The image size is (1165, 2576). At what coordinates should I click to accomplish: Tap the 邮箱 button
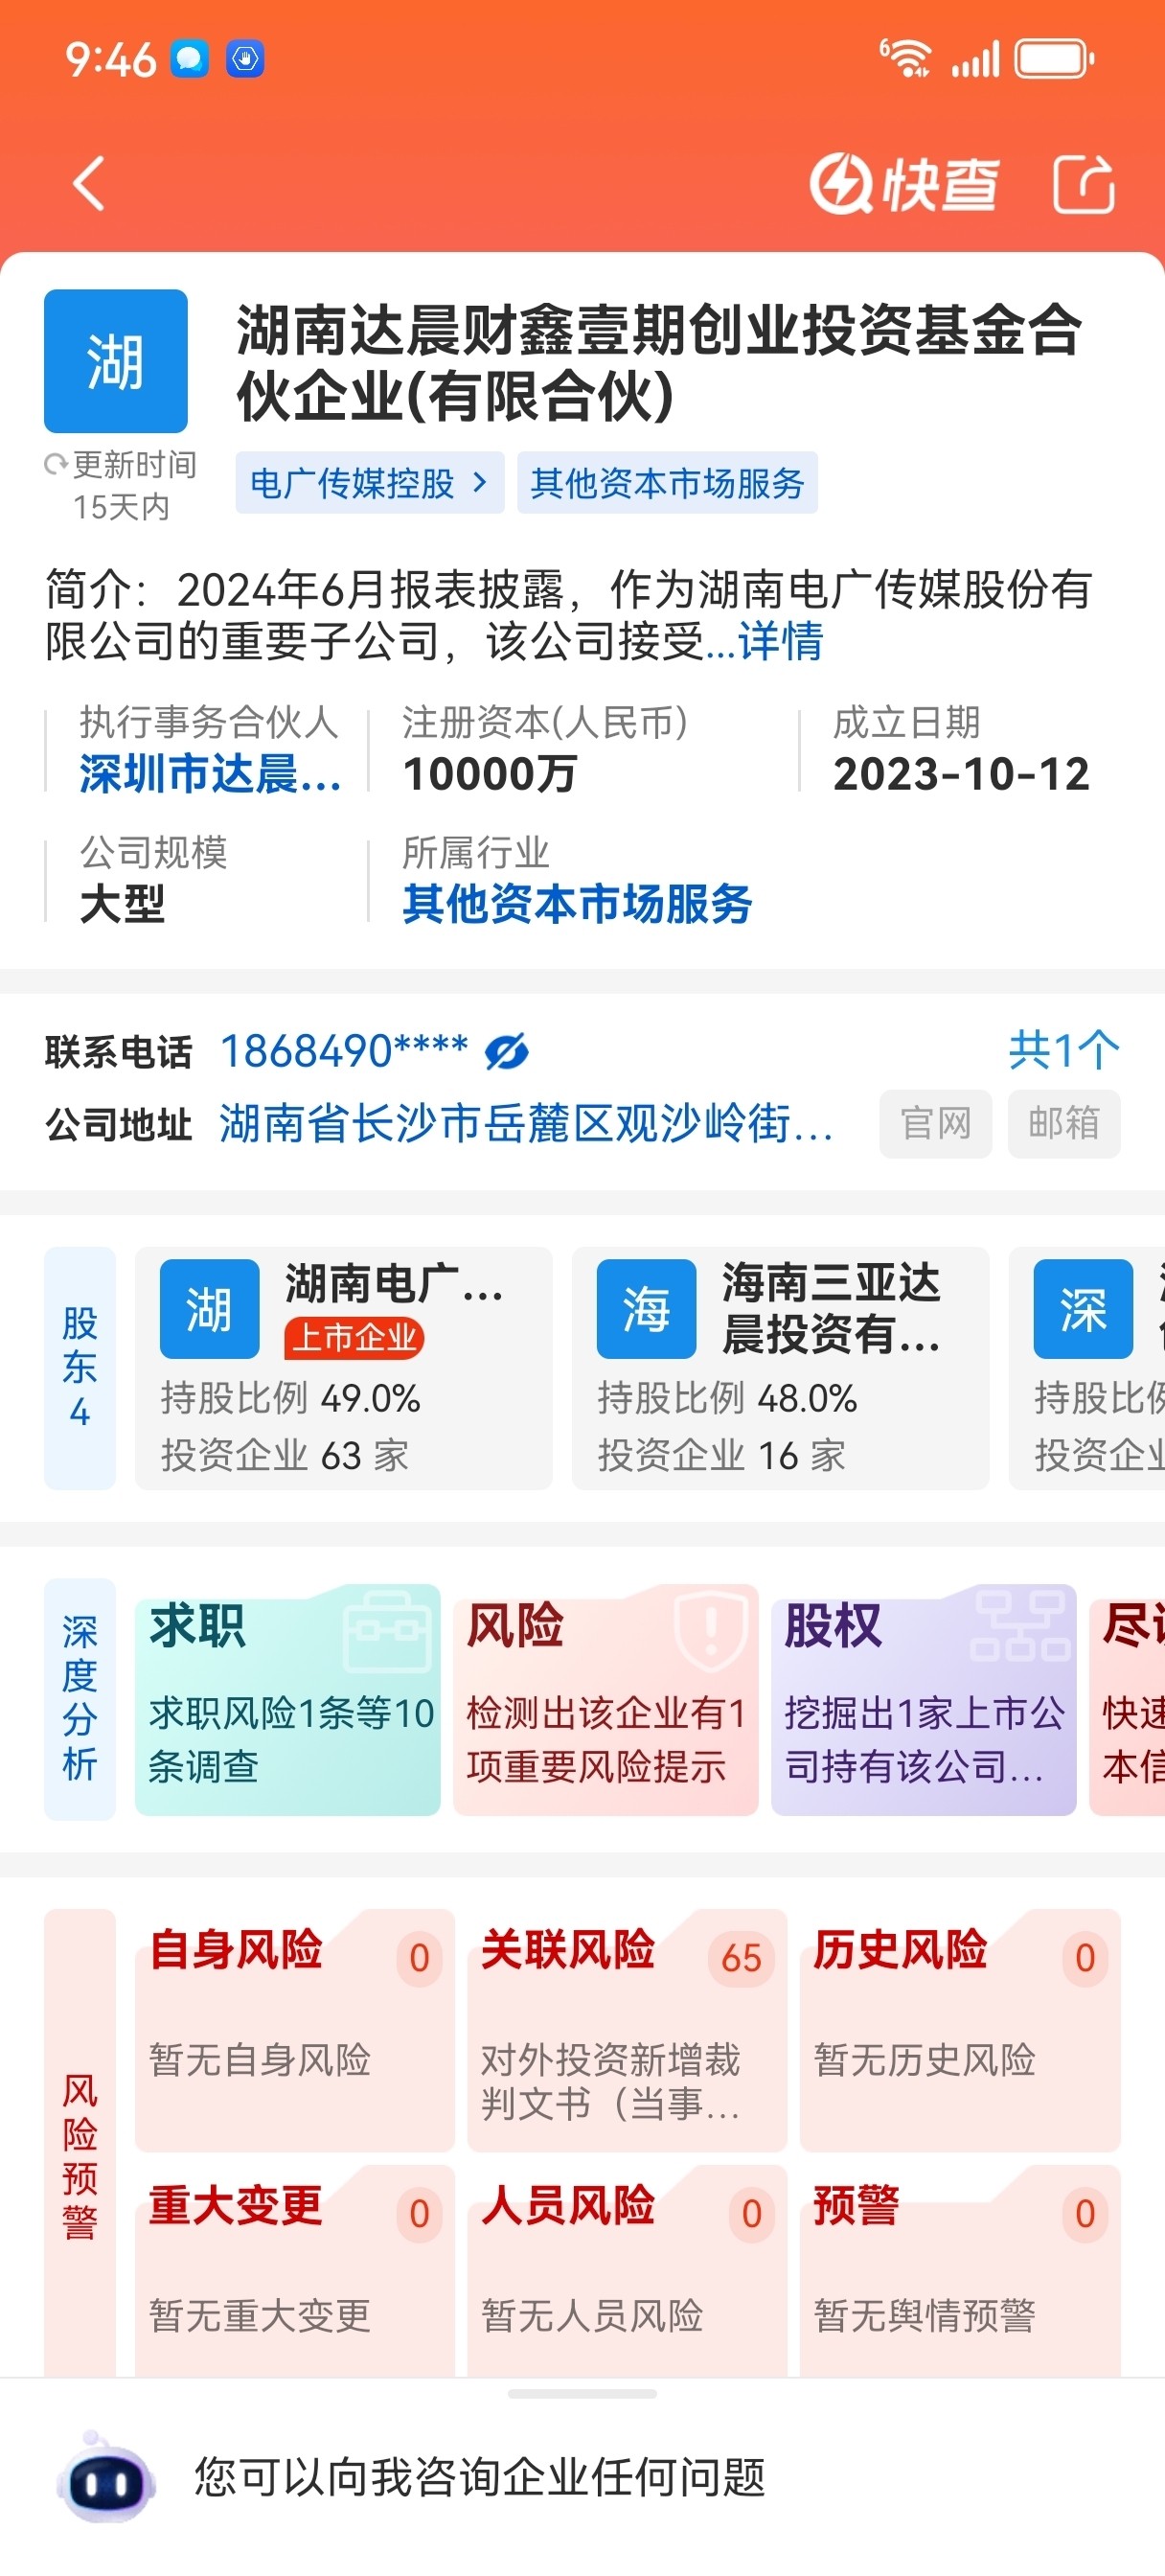[1064, 1124]
